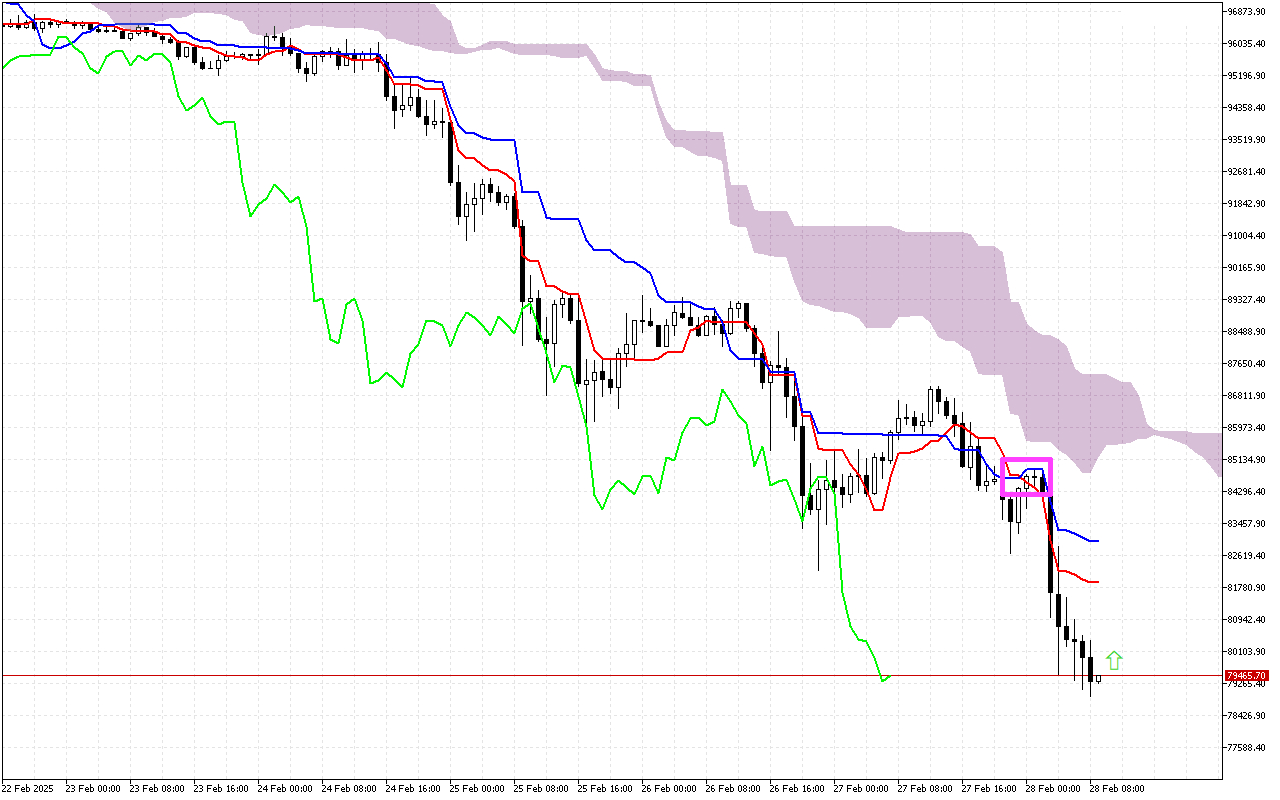Choose the 27 Feb 16:00 time label

pyautogui.click(x=989, y=789)
